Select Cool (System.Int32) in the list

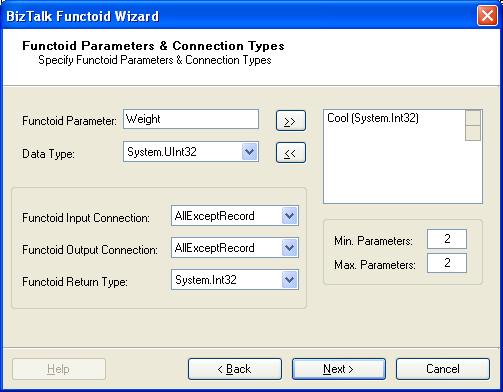click(373, 118)
